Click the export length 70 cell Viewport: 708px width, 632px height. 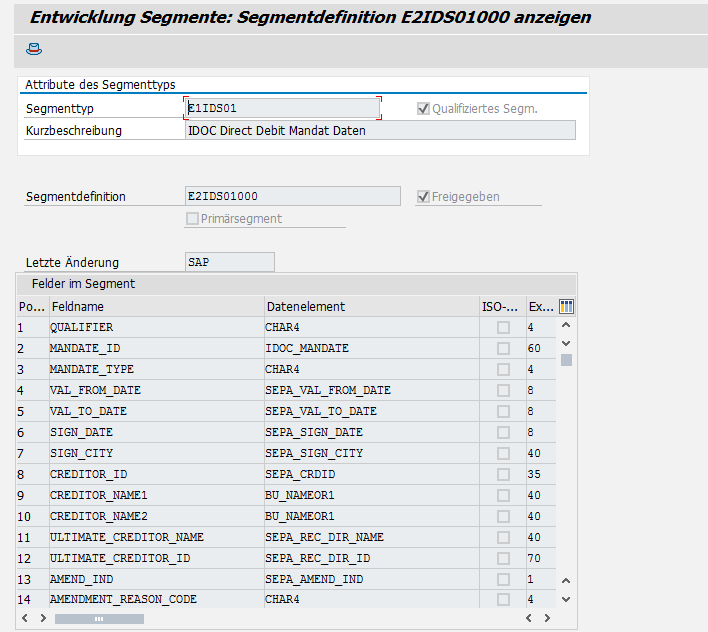[x=541, y=558]
